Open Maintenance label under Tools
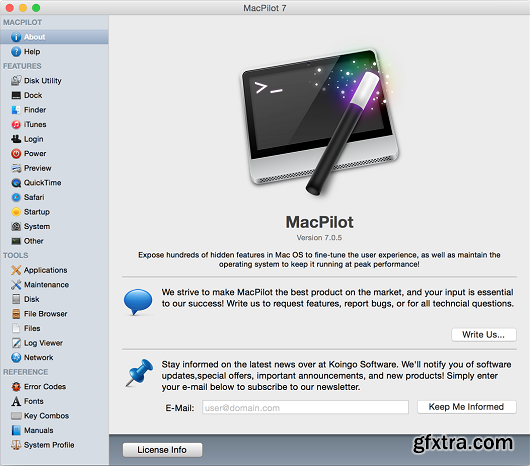530x466 pixels. coord(46,285)
